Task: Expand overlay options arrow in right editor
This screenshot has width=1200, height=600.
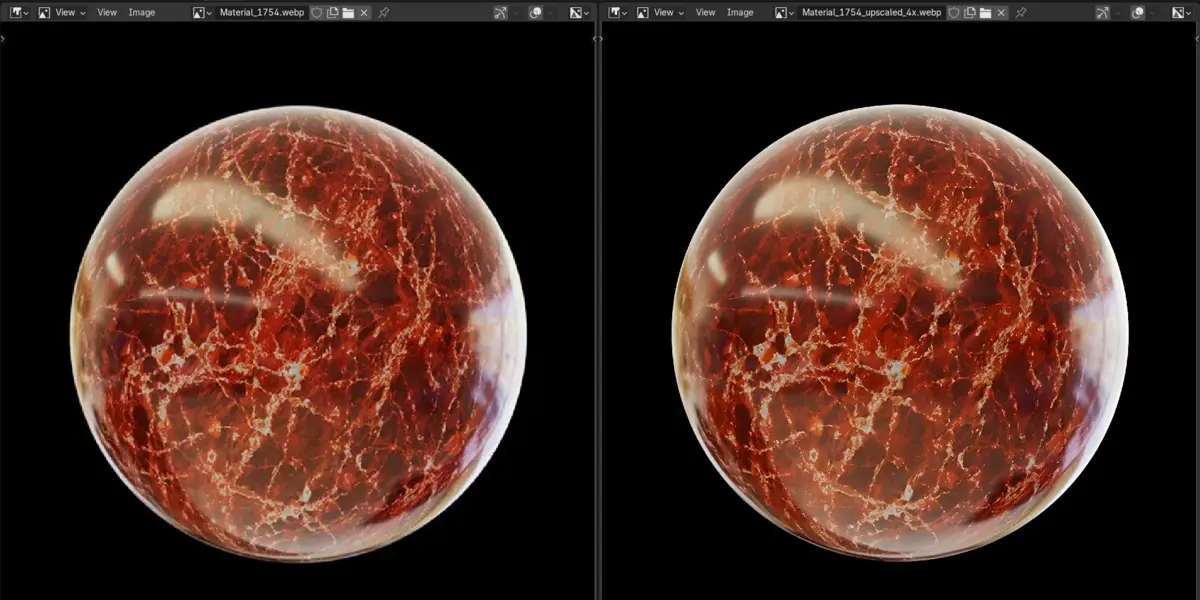Action: coord(1154,12)
